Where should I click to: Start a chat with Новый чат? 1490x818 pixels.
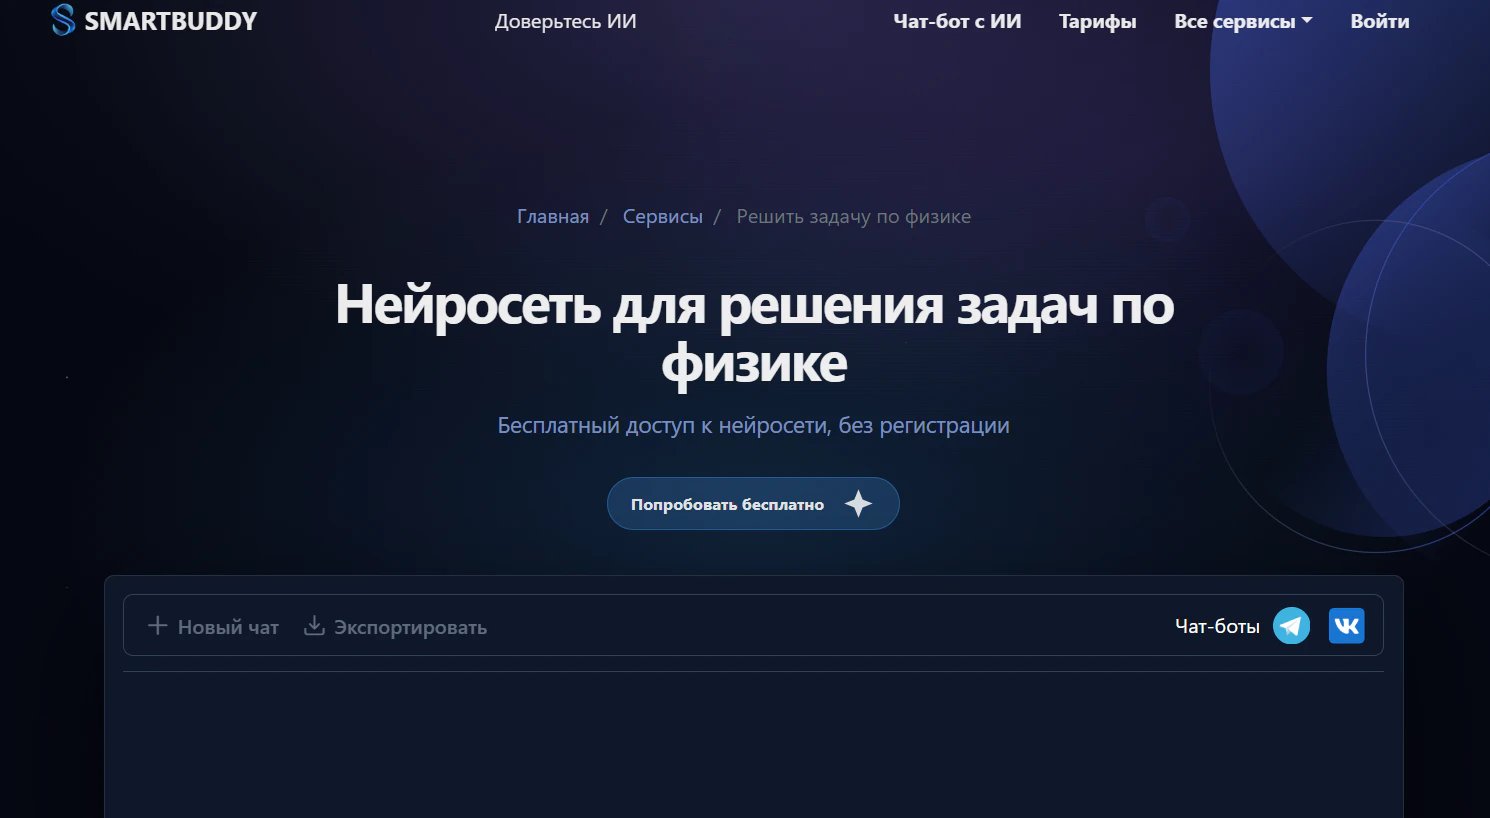[228, 627]
